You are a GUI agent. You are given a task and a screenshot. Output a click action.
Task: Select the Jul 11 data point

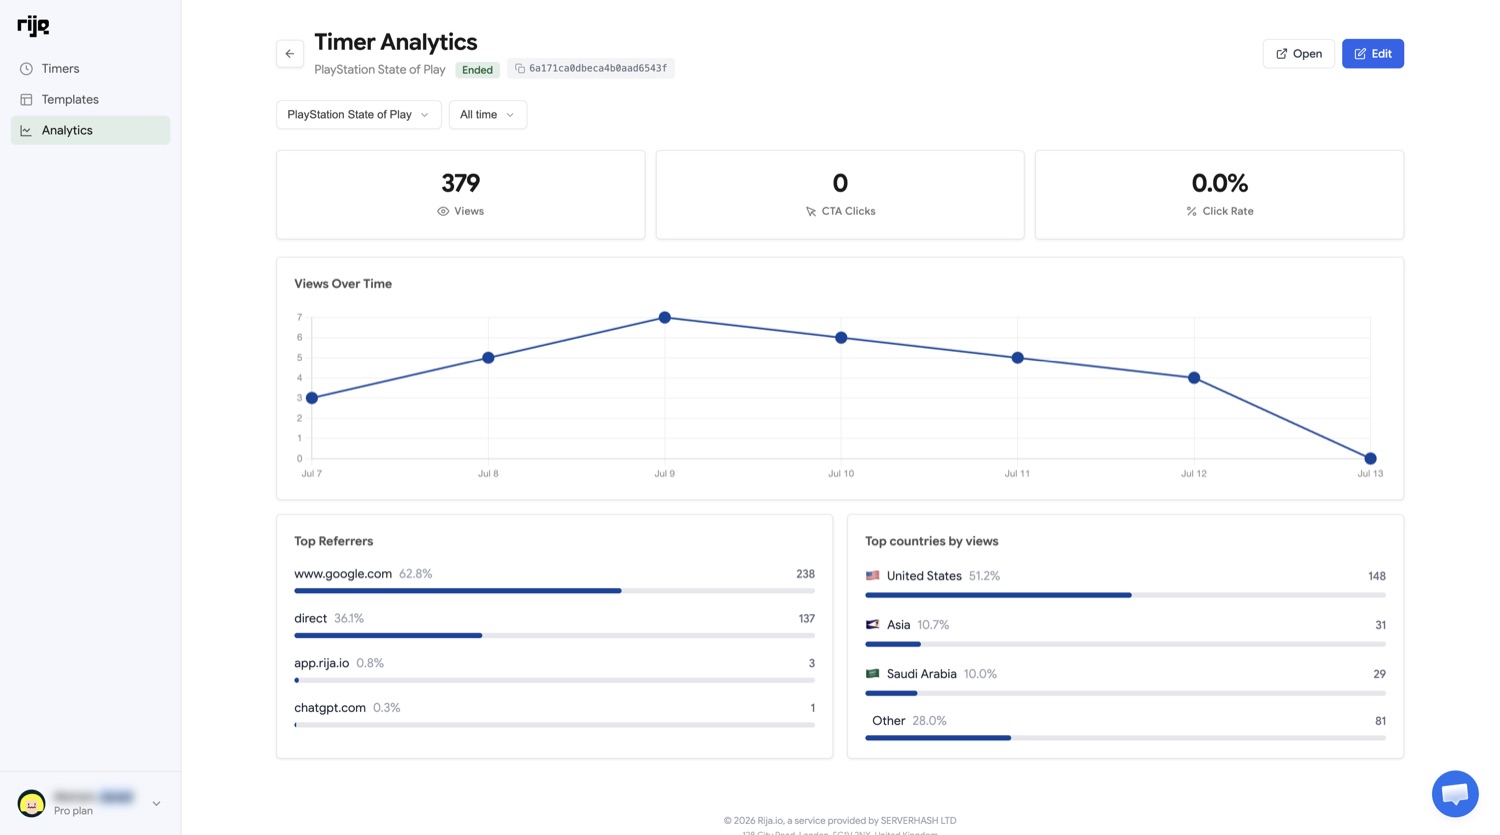(x=1017, y=358)
